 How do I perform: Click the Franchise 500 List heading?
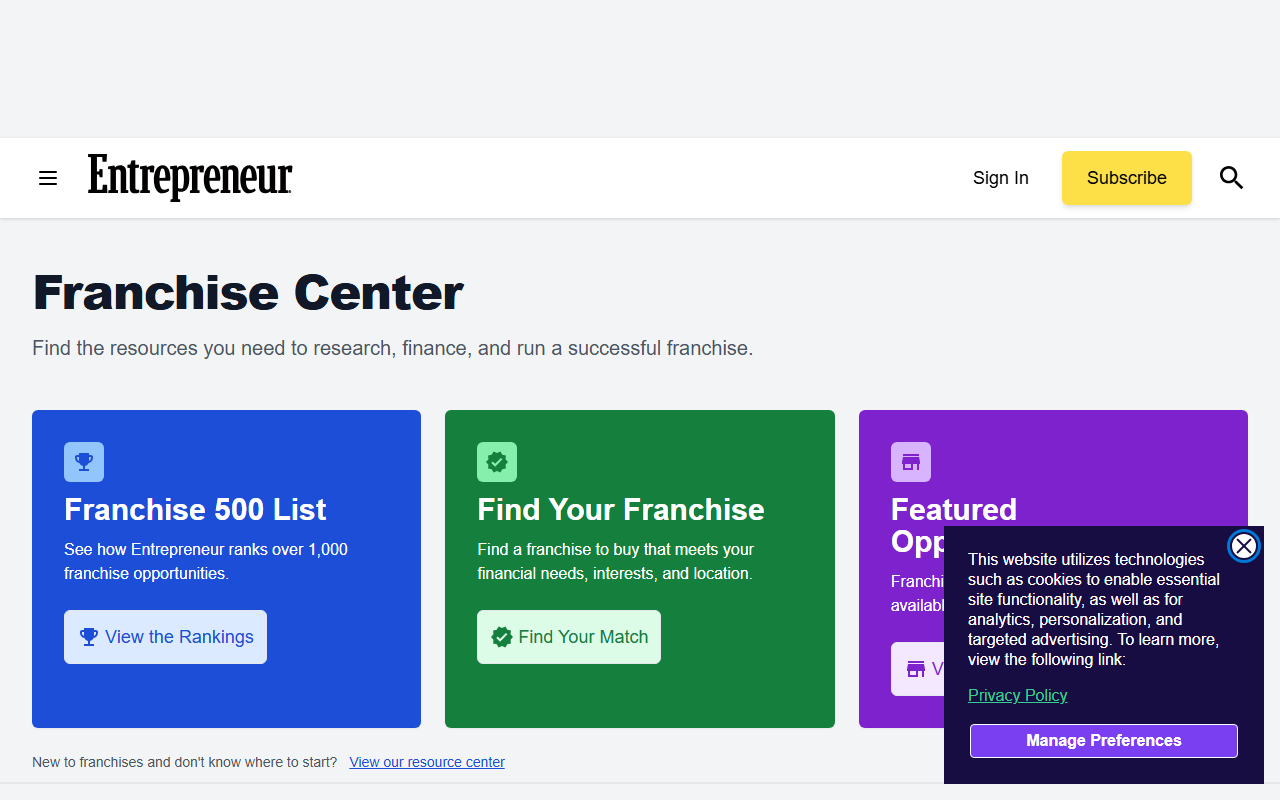click(195, 510)
